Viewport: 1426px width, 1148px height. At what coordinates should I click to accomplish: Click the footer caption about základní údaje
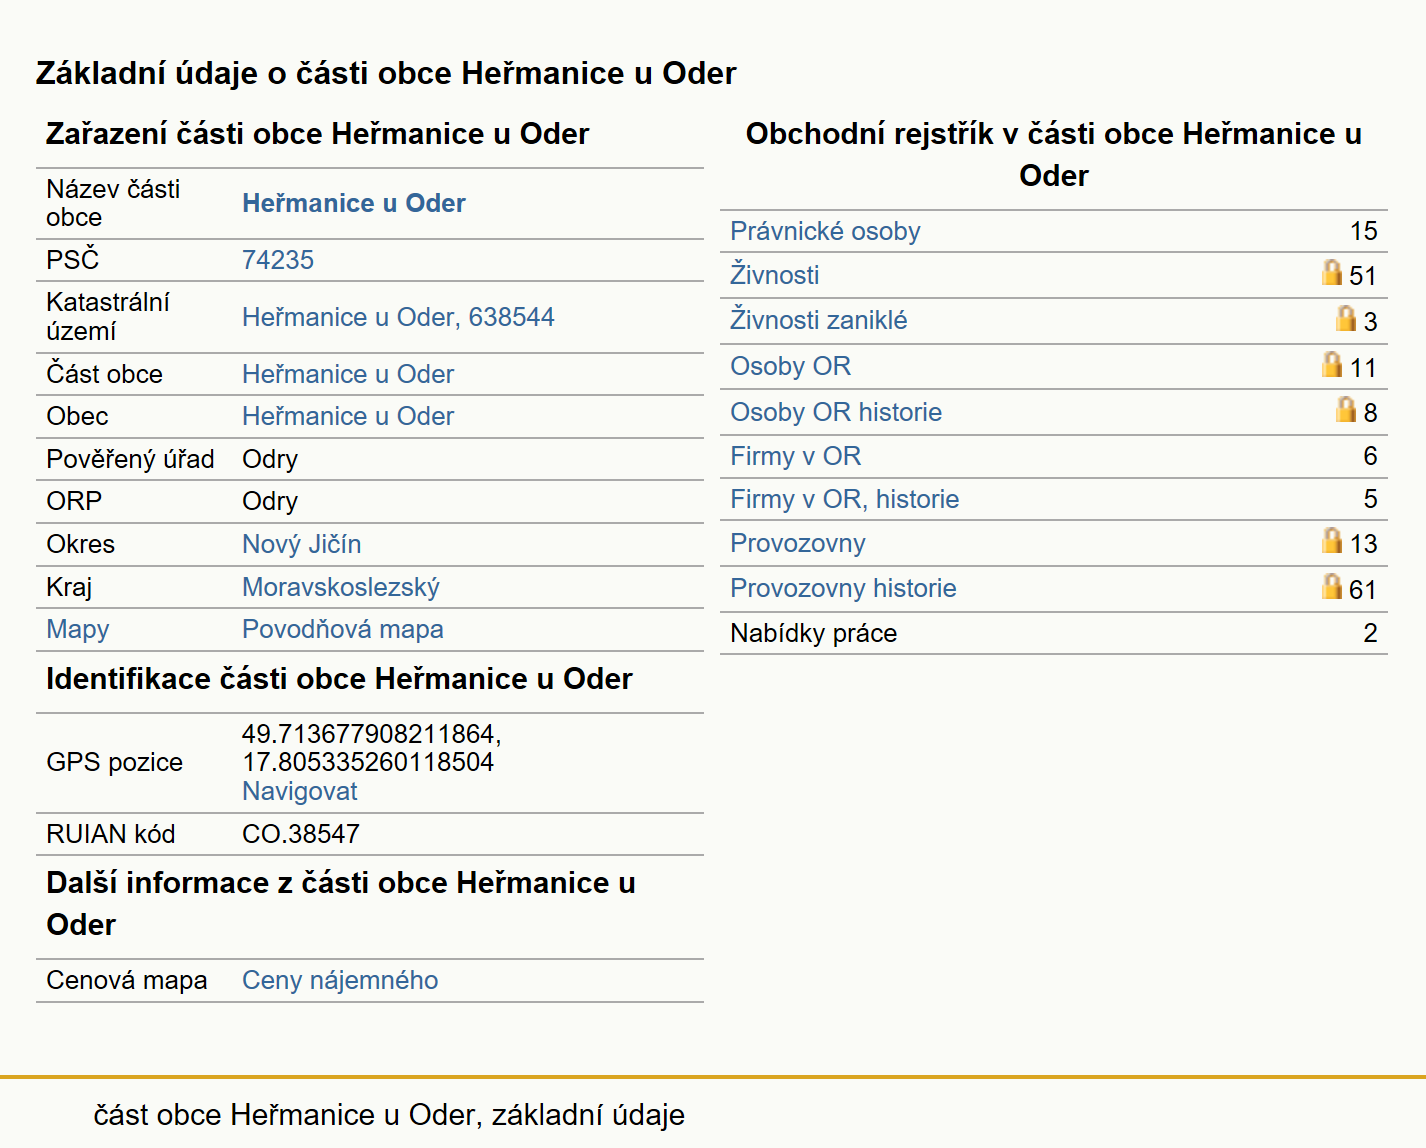(x=389, y=1115)
